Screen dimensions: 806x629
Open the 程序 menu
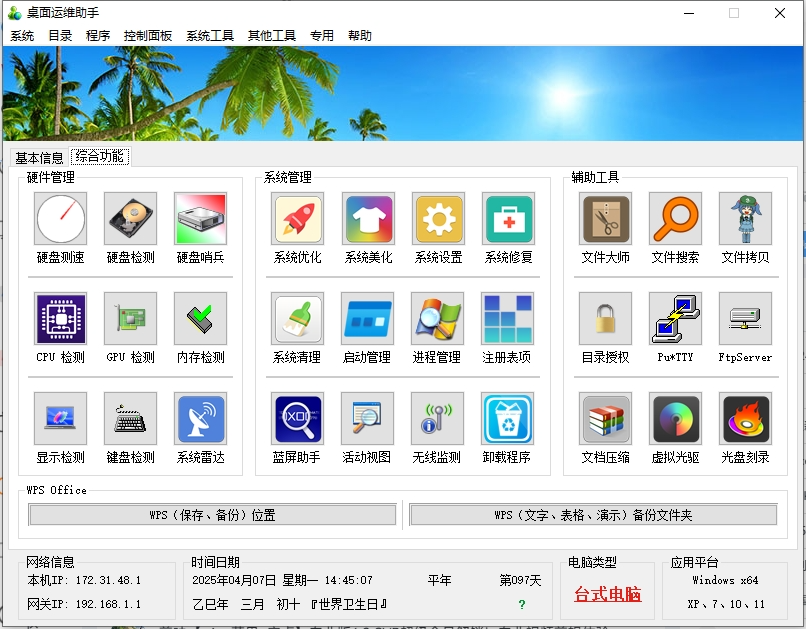(98, 35)
